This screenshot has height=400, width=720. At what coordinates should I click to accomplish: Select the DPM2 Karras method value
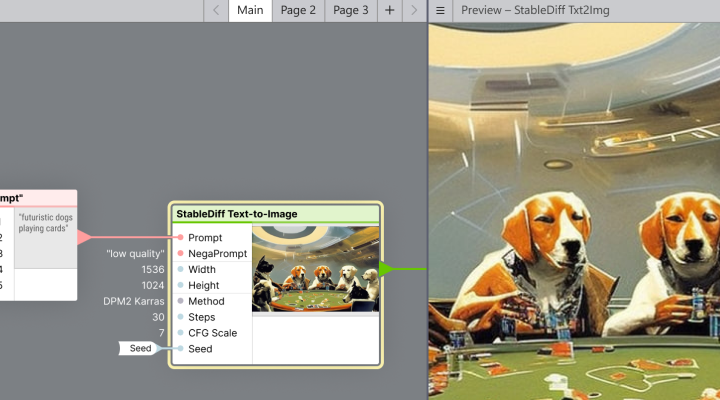pyautogui.click(x=134, y=301)
